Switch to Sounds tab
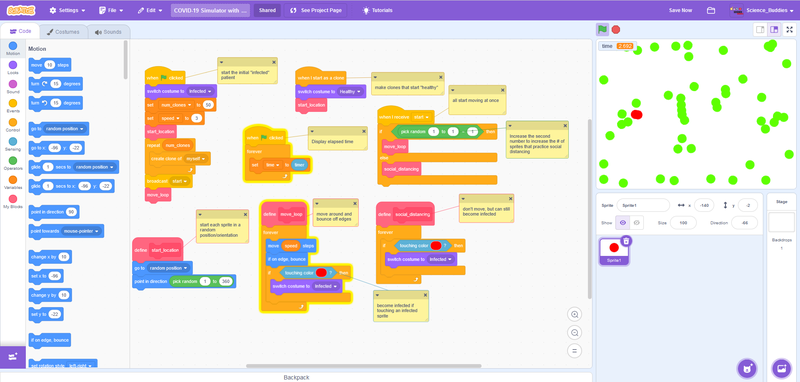This screenshot has height=382, width=800. click(108, 32)
